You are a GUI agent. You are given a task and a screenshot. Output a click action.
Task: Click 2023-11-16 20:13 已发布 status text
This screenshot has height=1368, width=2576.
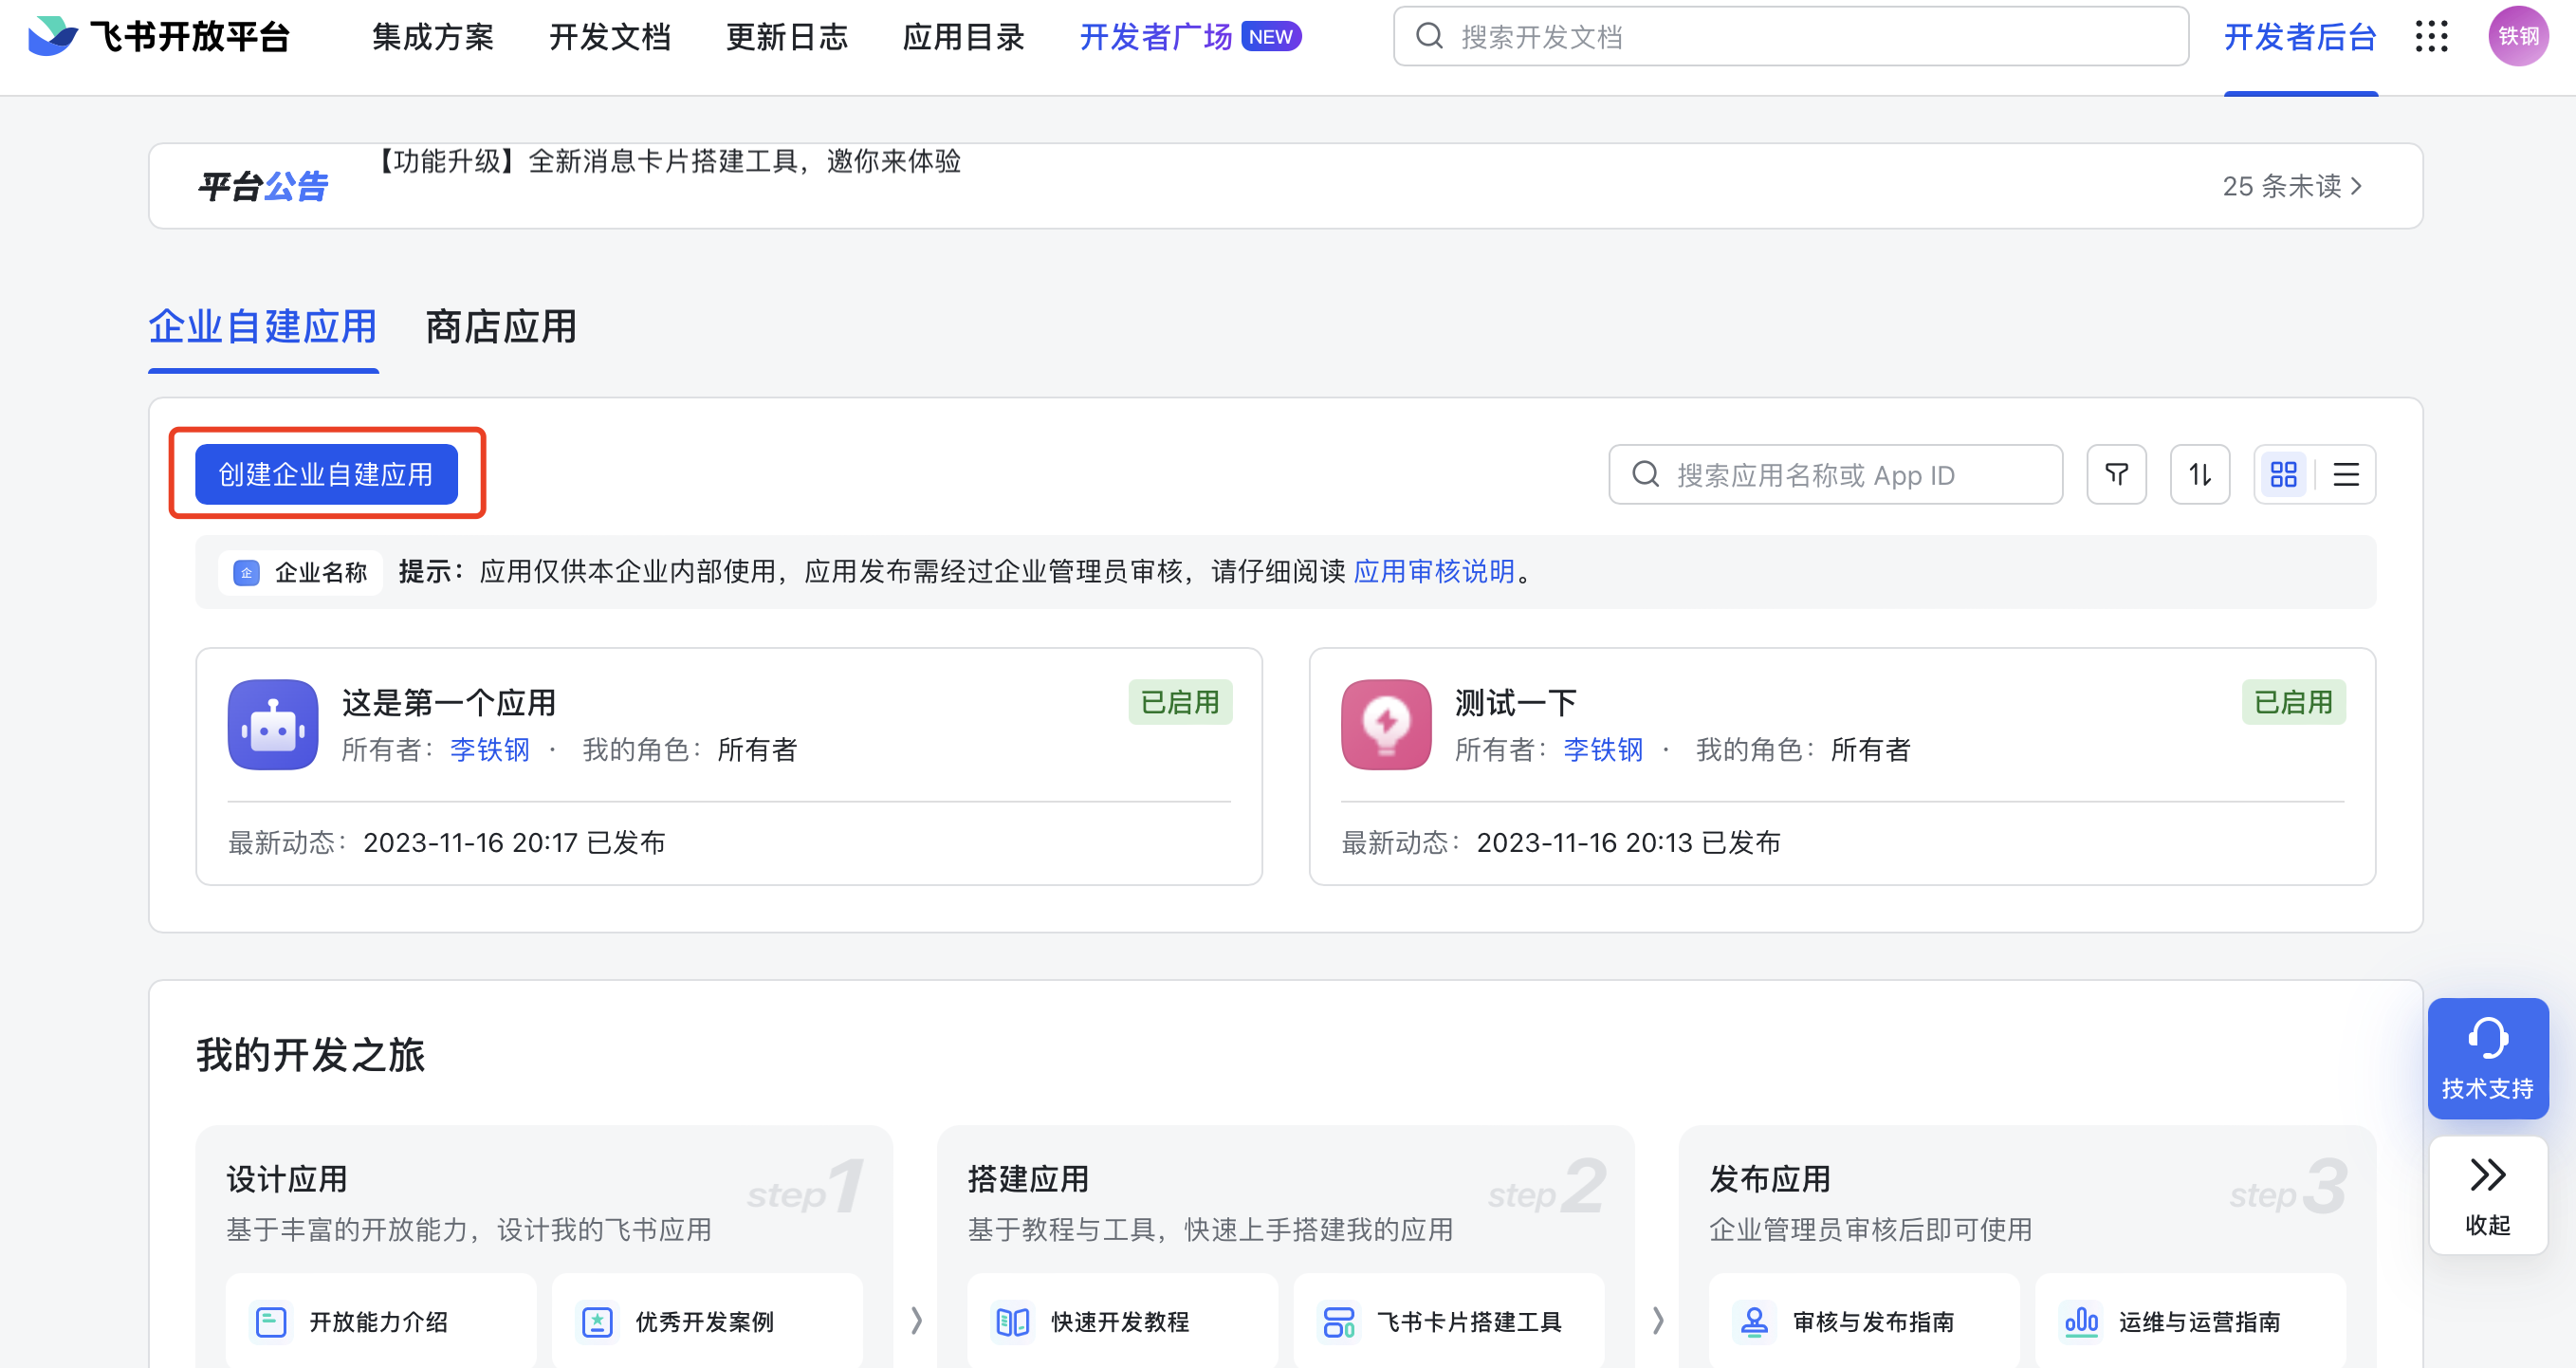coord(1628,843)
